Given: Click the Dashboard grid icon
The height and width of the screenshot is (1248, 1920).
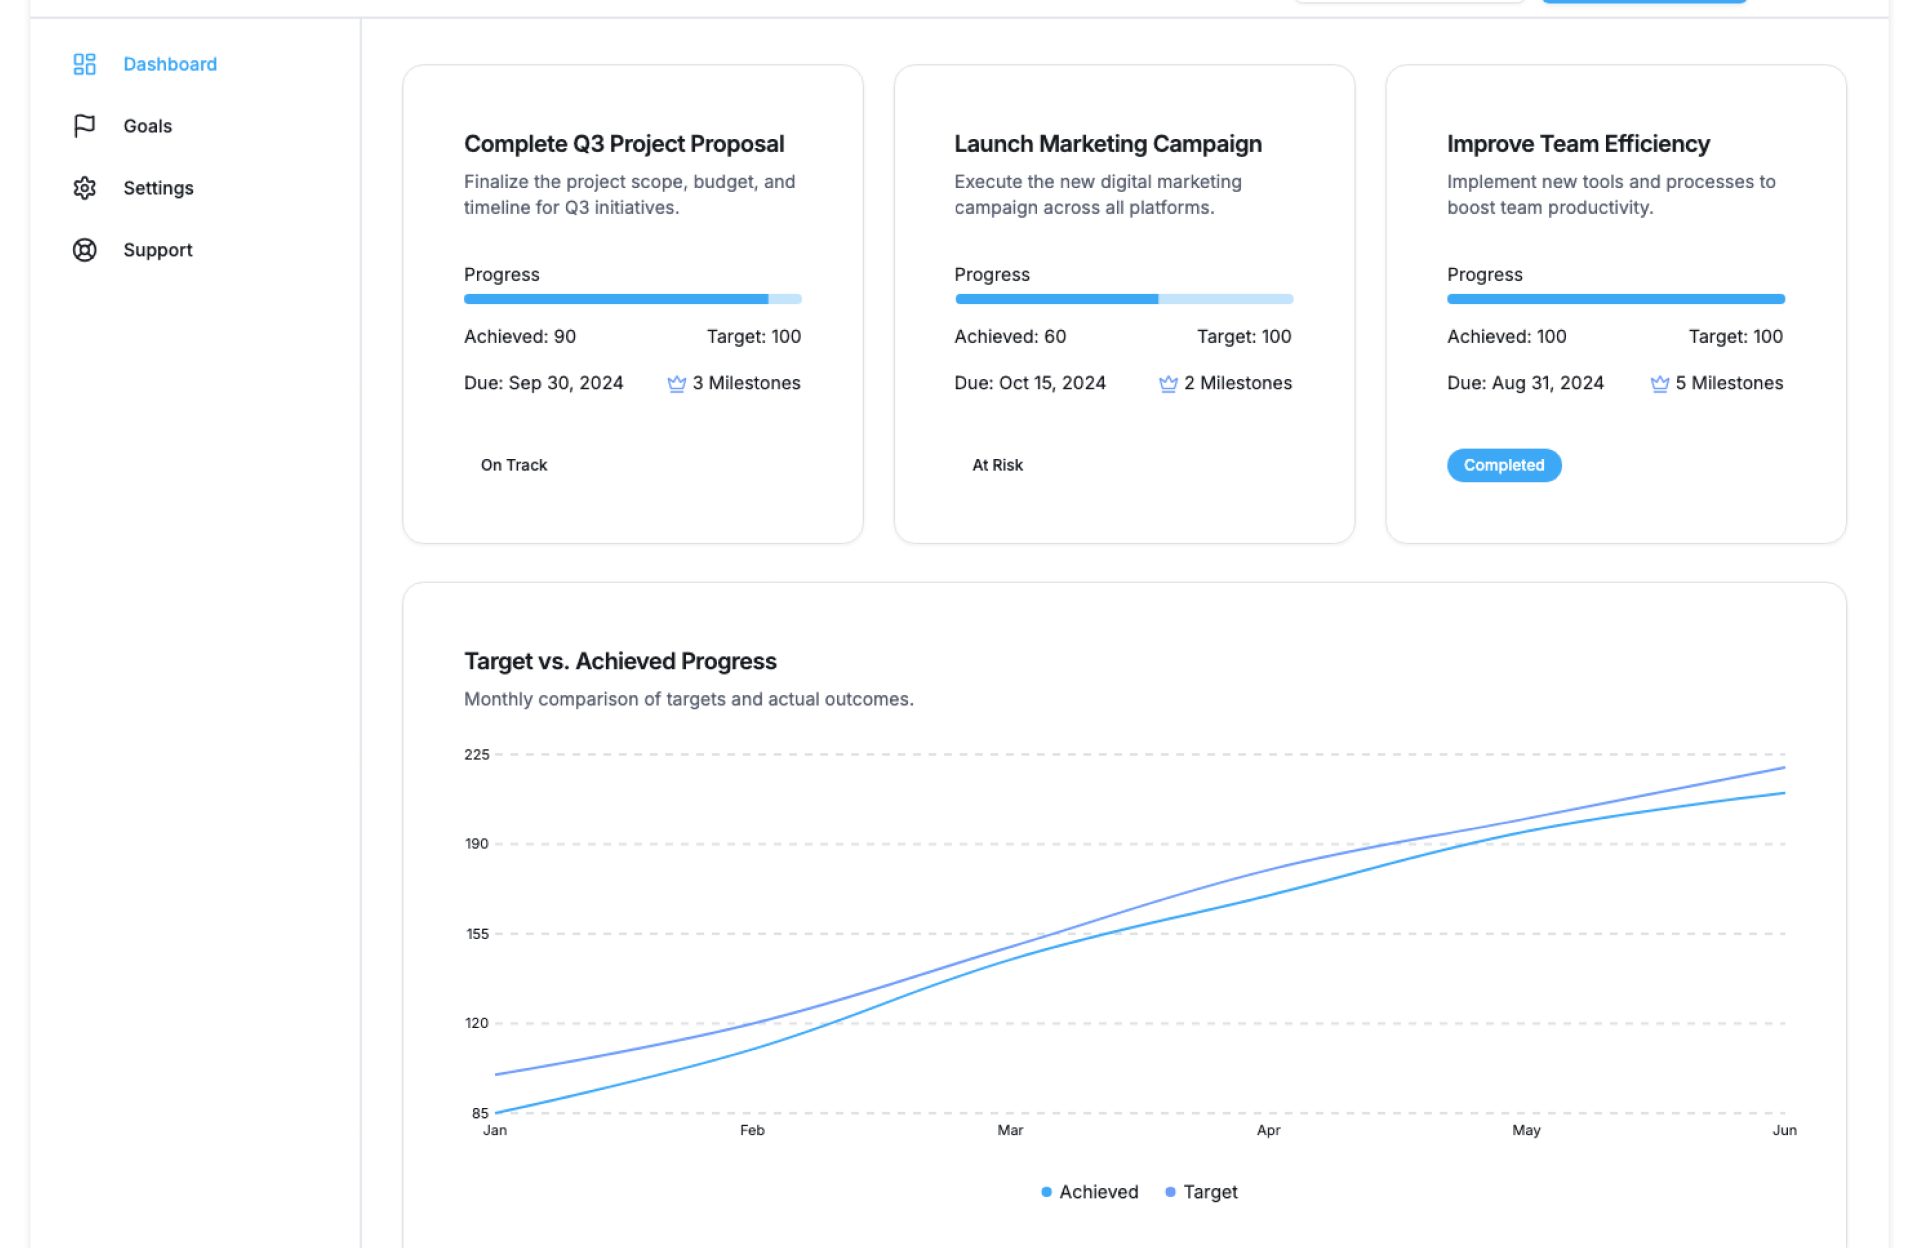Looking at the screenshot, I should [84, 64].
